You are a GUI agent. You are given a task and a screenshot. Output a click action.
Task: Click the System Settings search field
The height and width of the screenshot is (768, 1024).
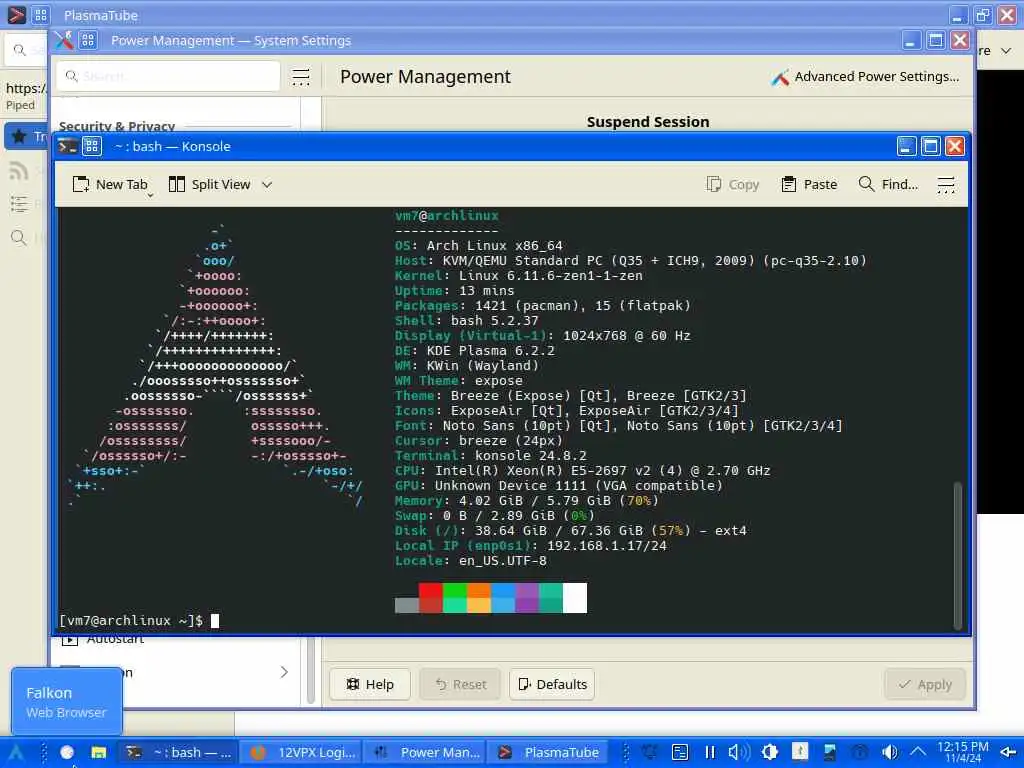168,76
